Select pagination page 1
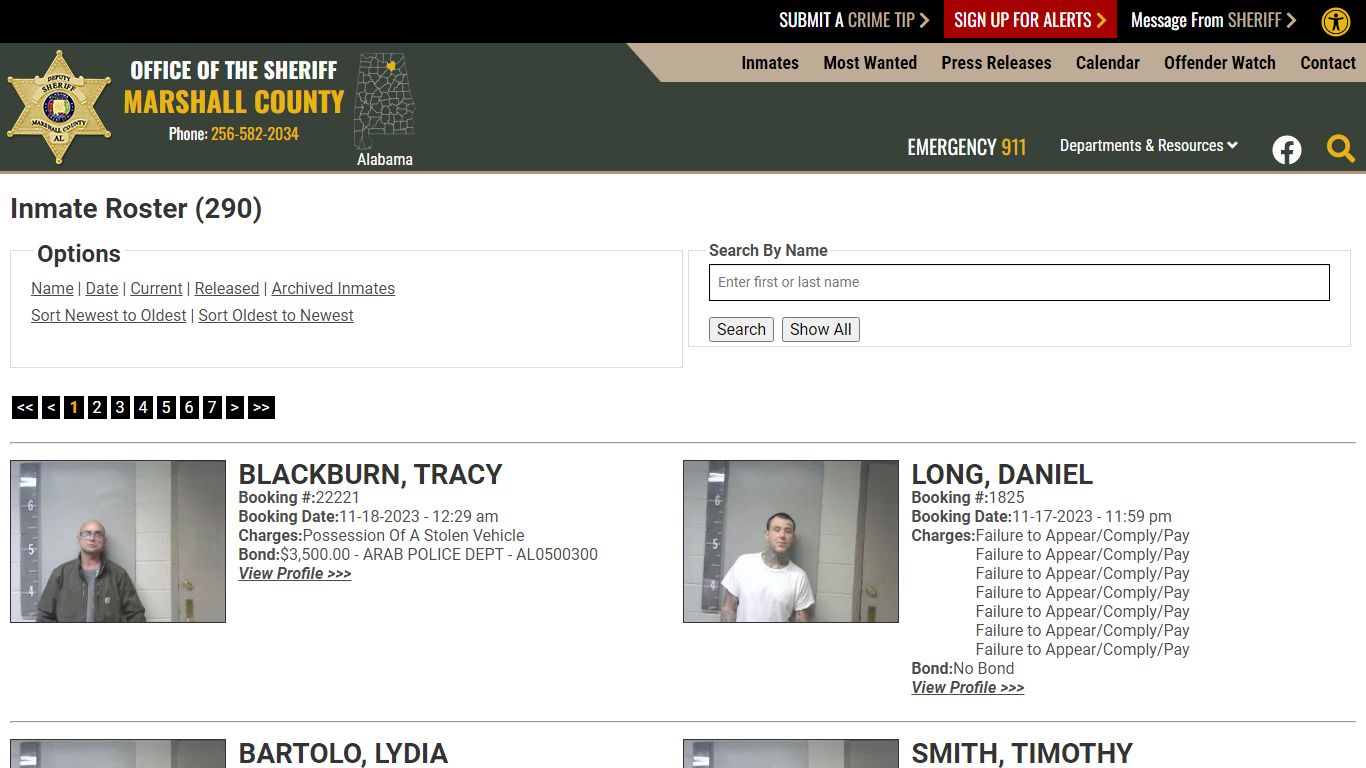1366x768 pixels. (74, 407)
